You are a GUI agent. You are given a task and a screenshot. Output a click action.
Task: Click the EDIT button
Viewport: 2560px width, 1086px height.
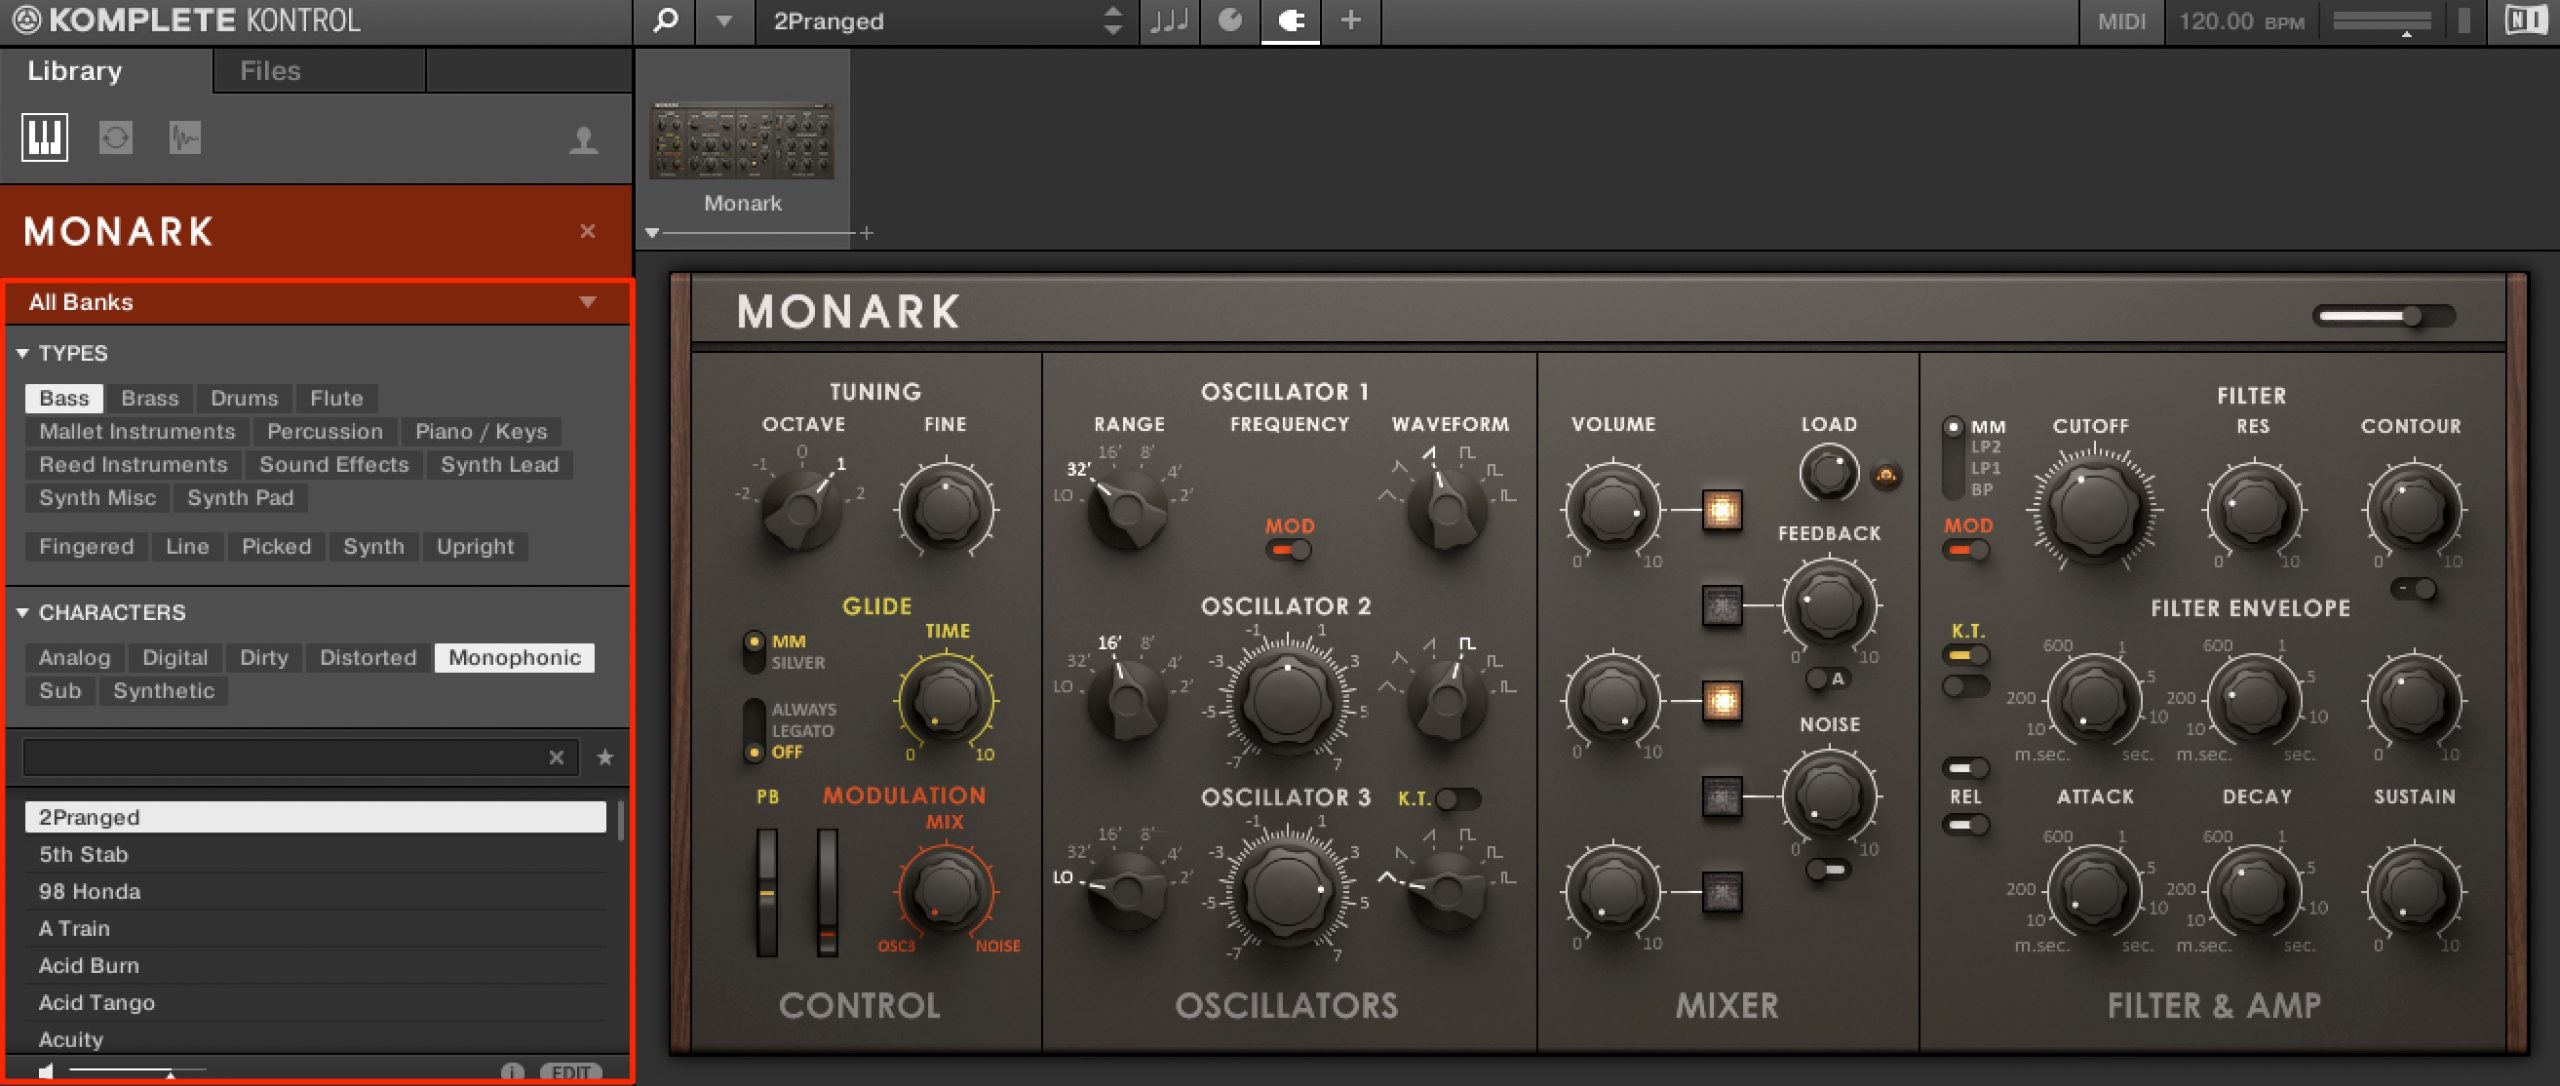pos(571,1072)
